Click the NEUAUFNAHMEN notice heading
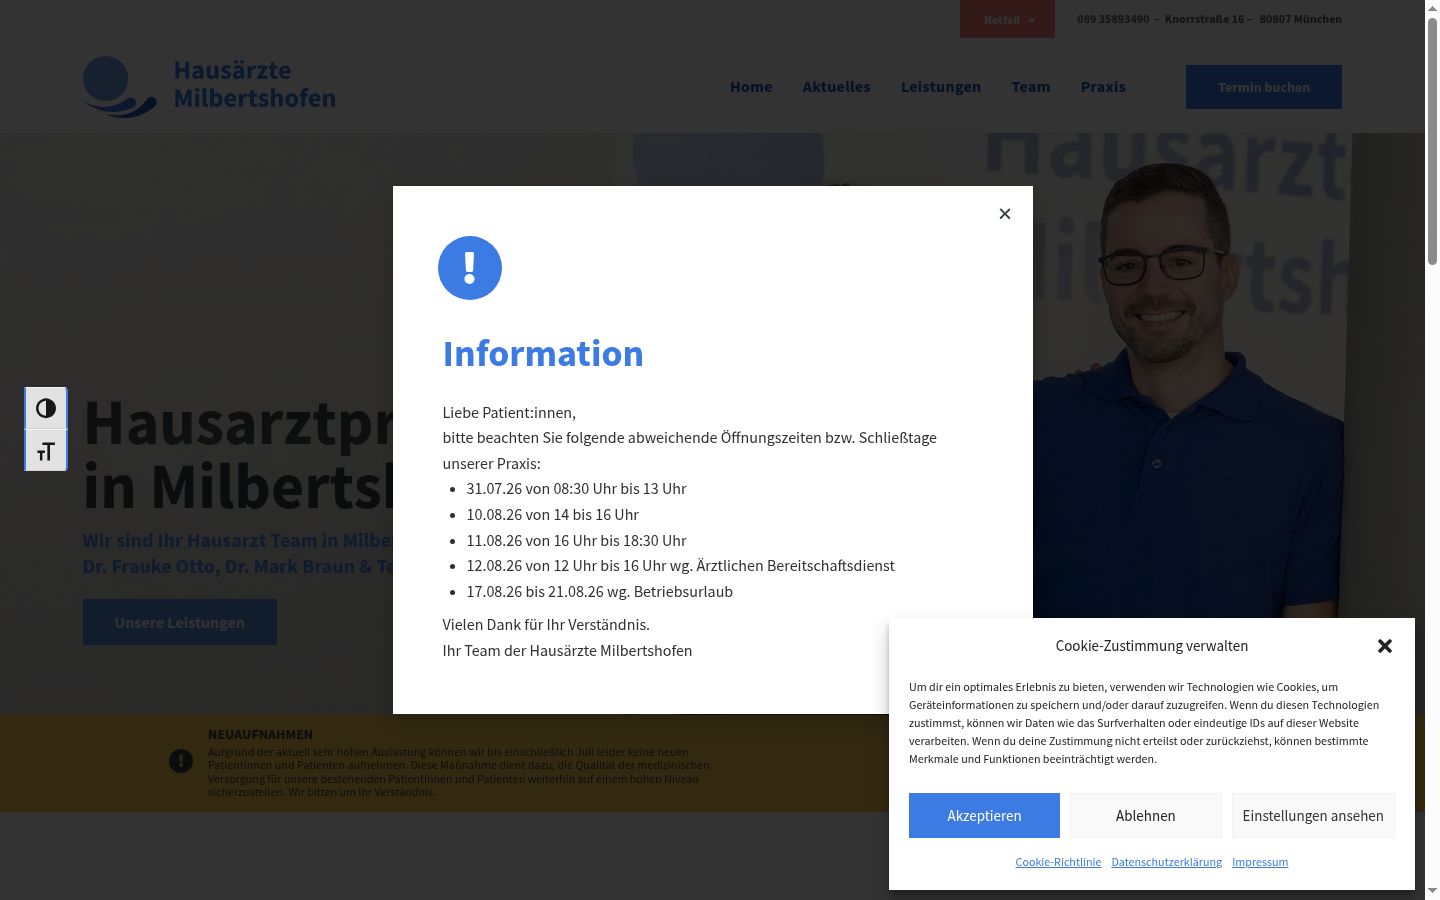The image size is (1440, 900). pyautogui.click(x=260, y=734)
